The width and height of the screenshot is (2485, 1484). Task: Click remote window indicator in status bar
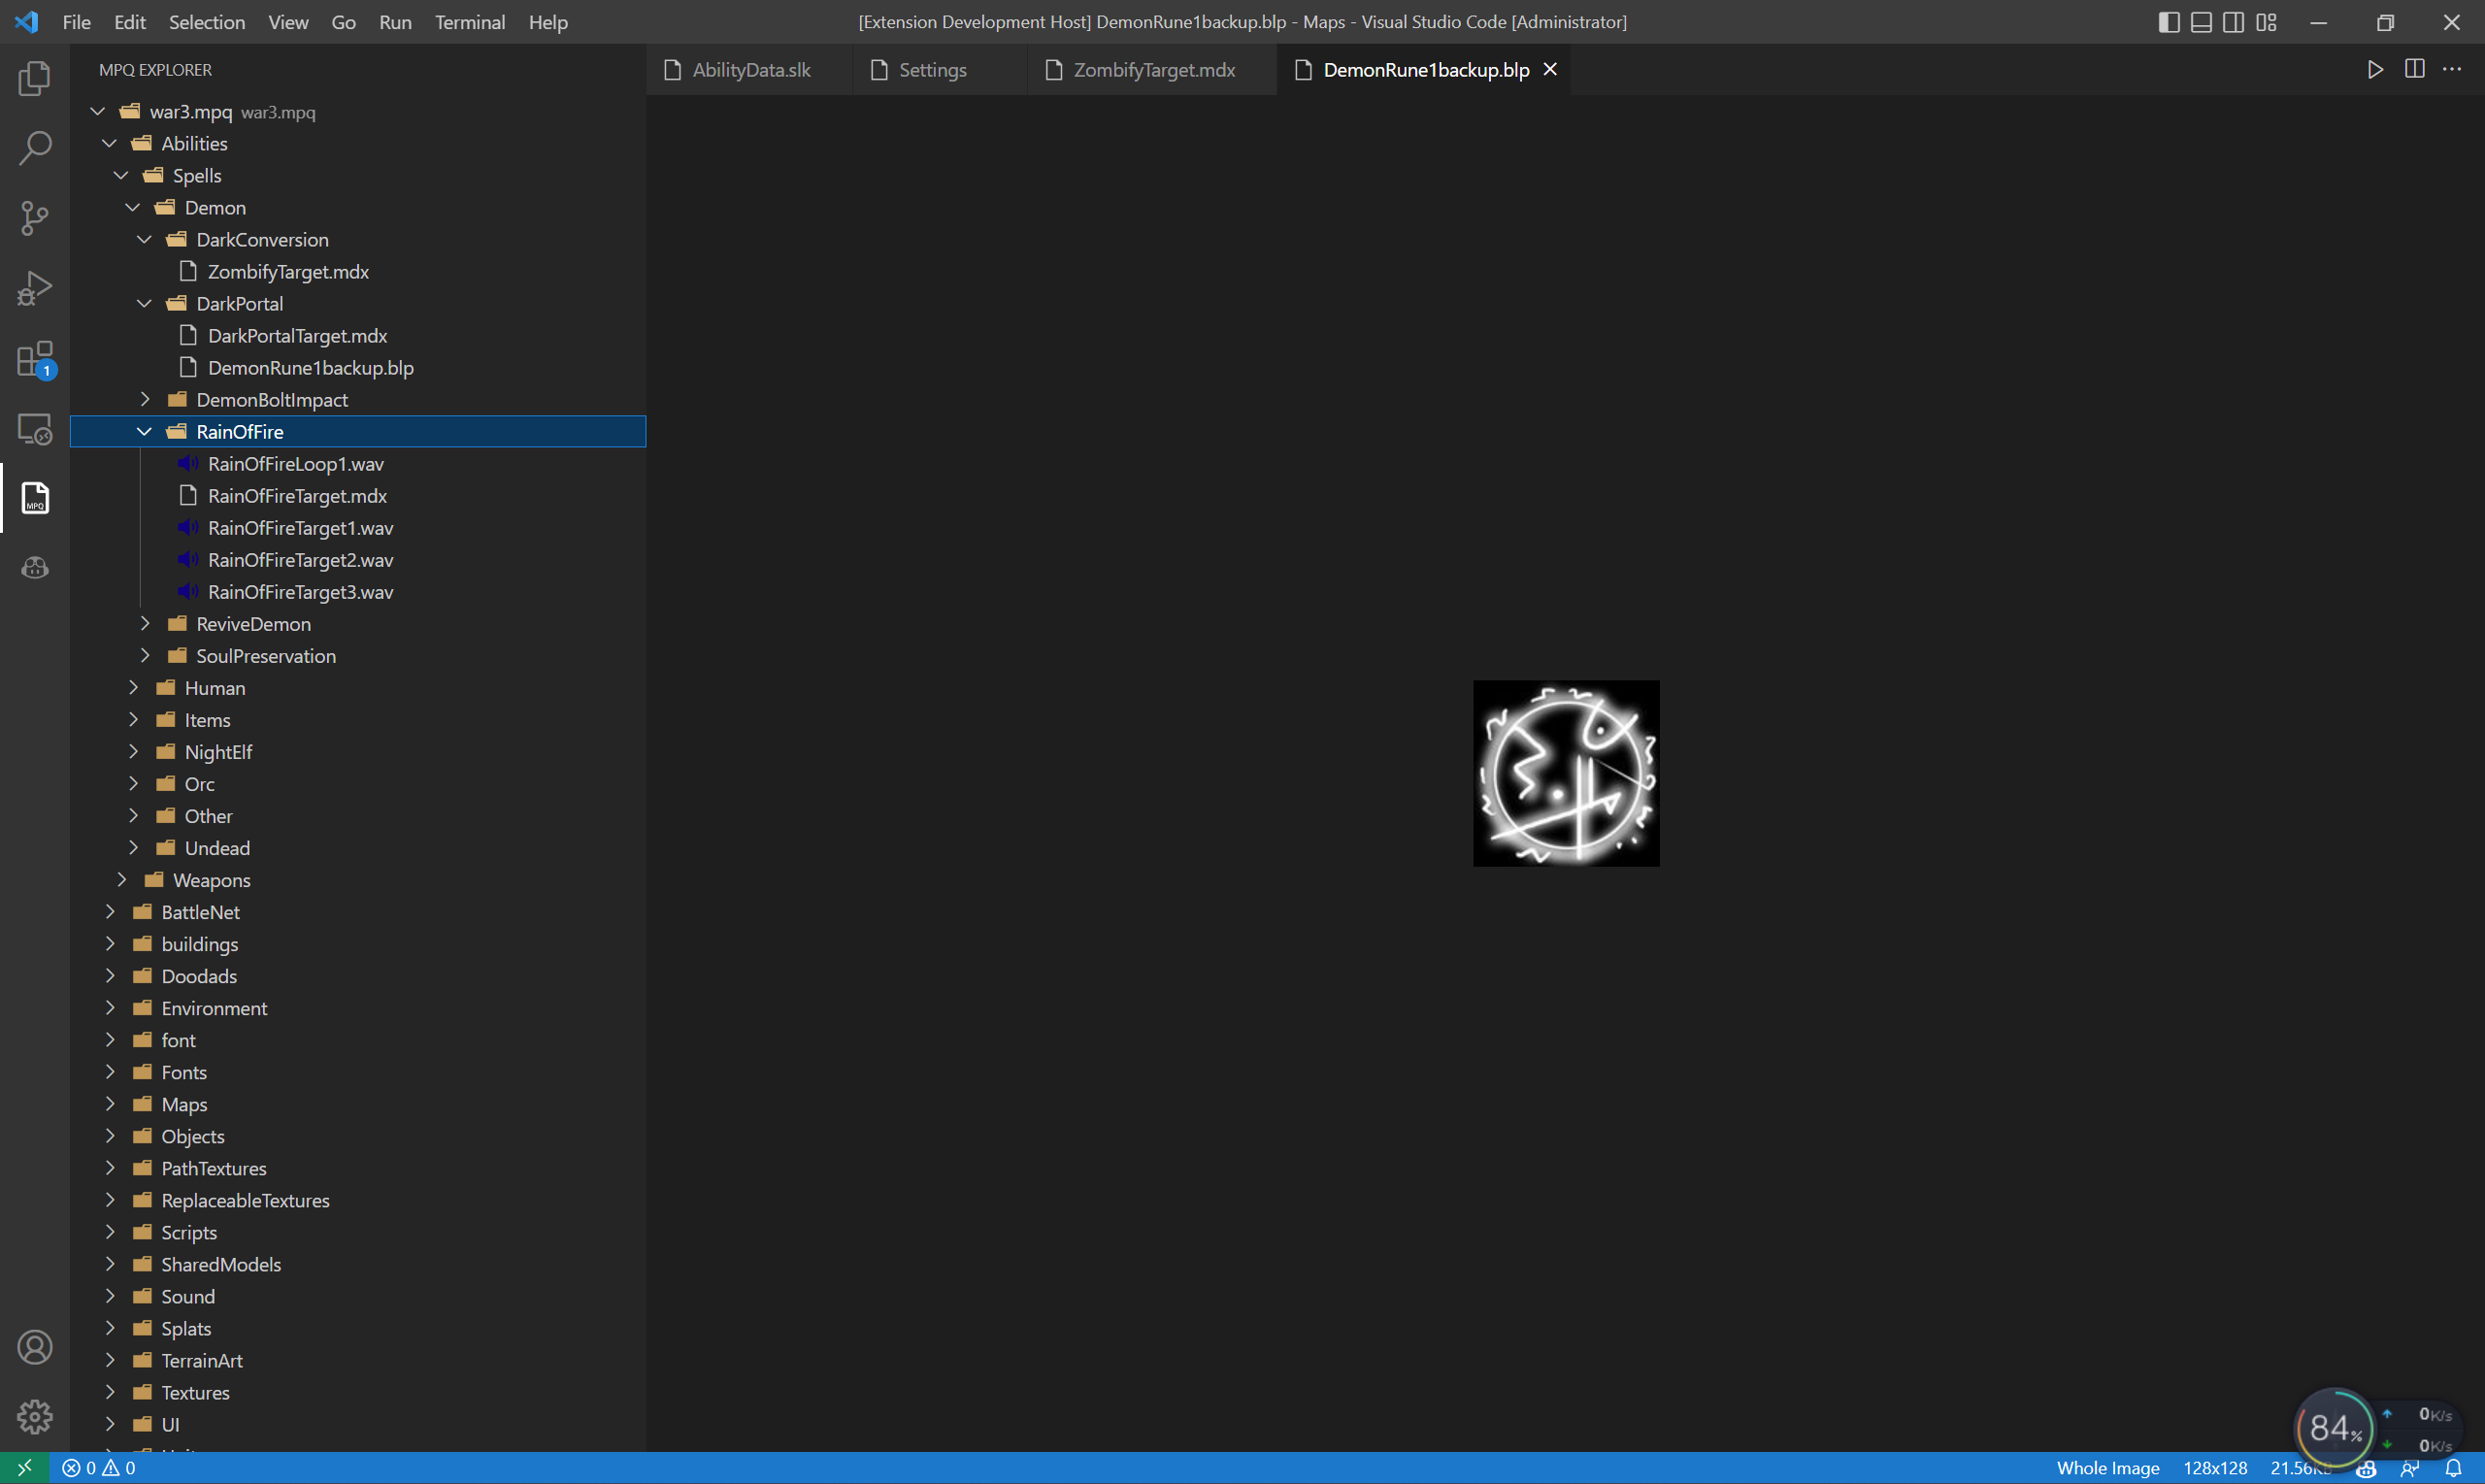click(25, 1468)
